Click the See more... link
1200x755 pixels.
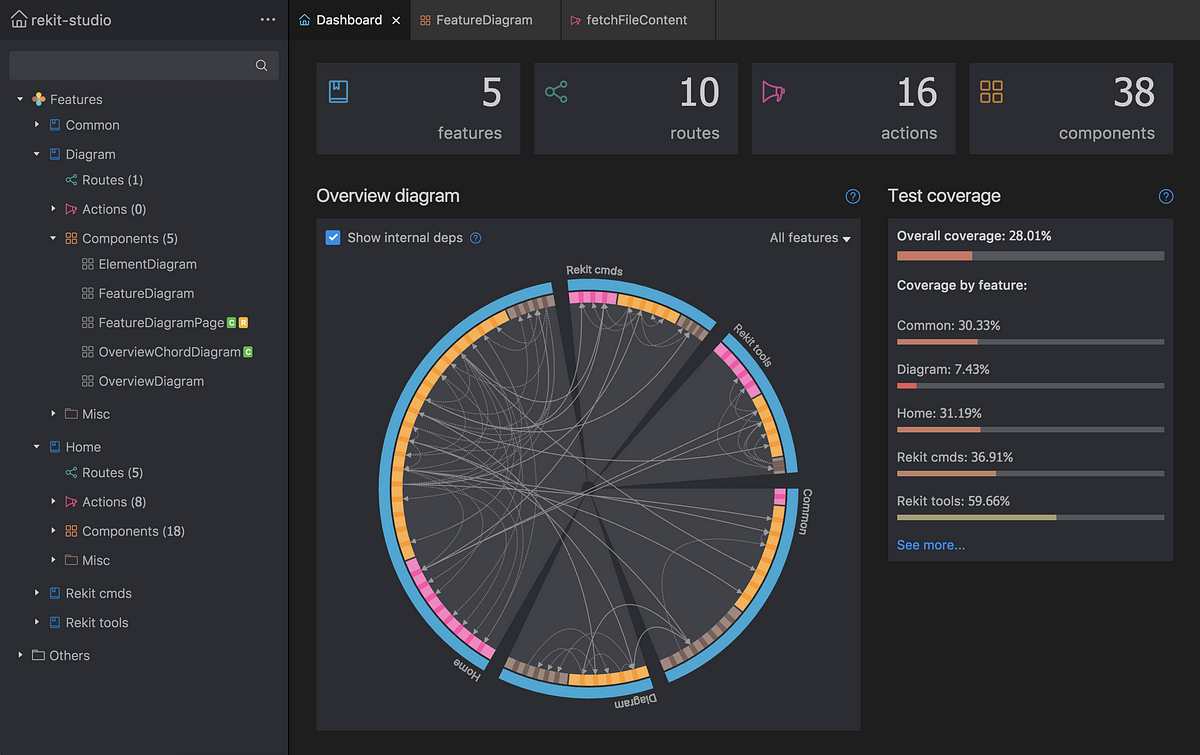(931, 545)
